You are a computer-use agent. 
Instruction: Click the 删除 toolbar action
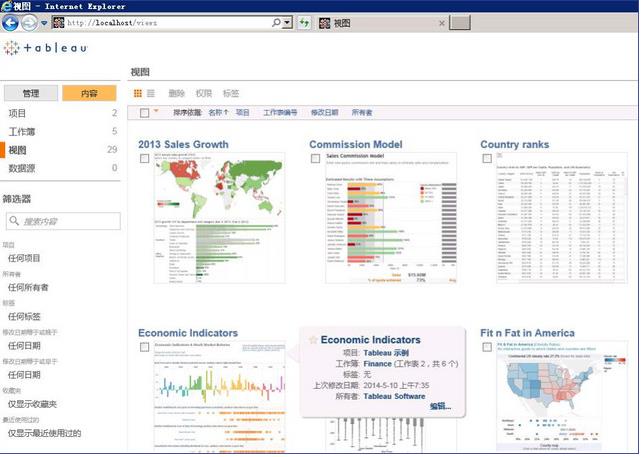tap(177, 93)
